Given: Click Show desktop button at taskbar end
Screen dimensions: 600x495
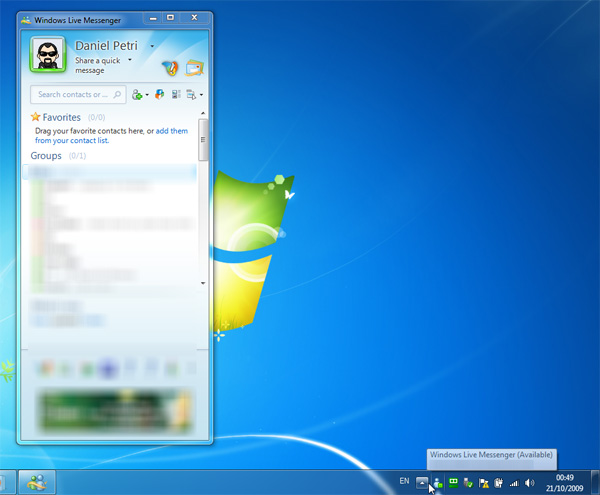Looking at the screenshot, I should pos(595,482).
